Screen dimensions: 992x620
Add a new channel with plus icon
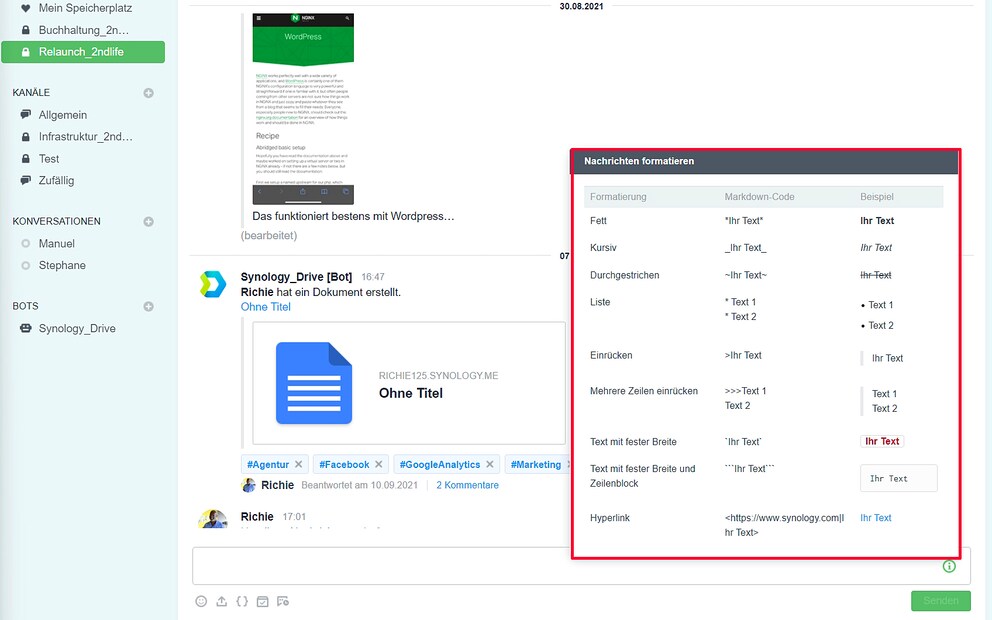click(x=149, y=93)
